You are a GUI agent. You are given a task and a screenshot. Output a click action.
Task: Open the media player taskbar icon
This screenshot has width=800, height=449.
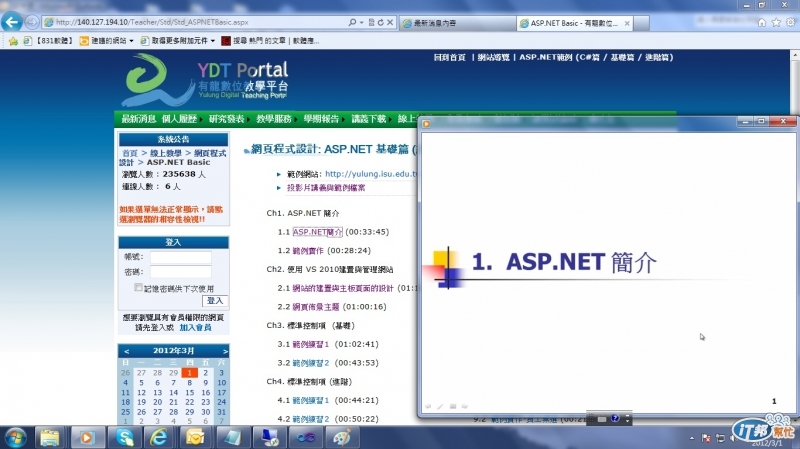pyautogui.click(x=86, y=438)
